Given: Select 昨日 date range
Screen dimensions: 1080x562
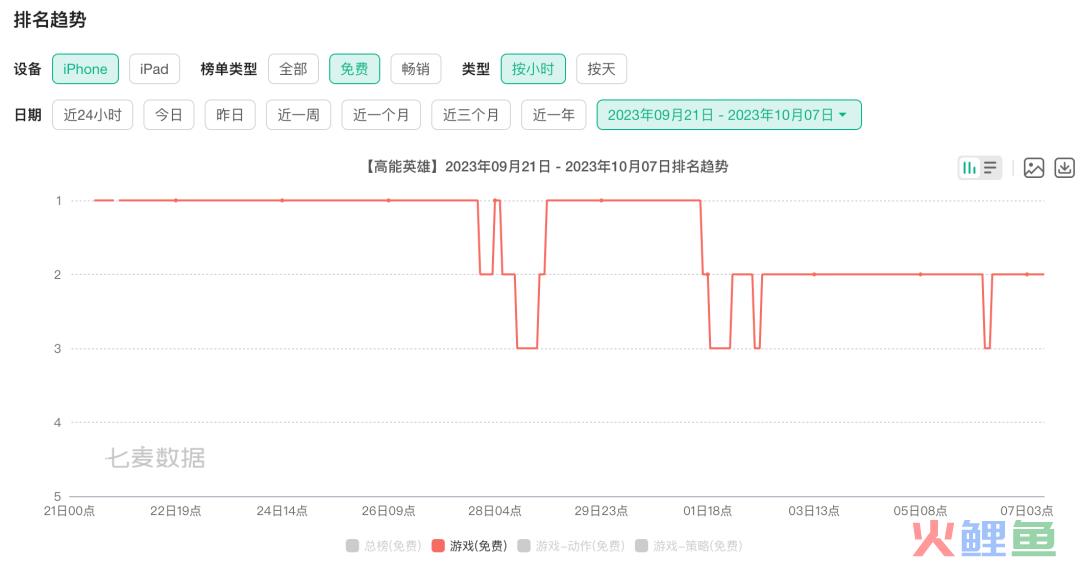Looking at the screenshot, I should 230,114.
